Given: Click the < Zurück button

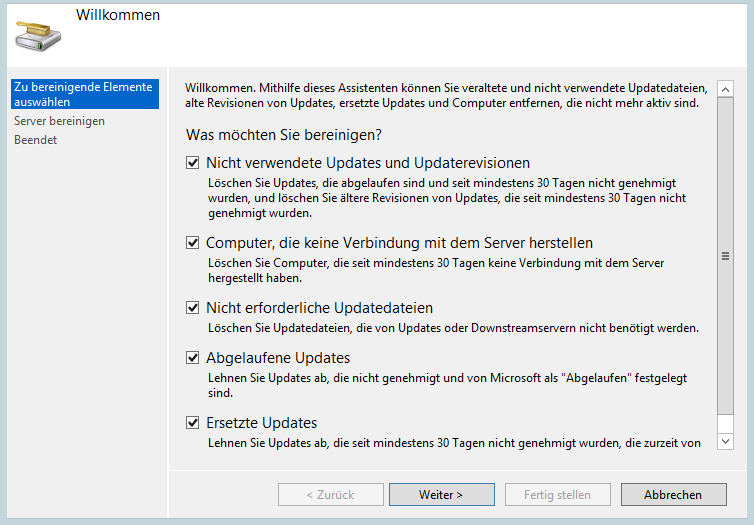Looking at the screenshot, I should (x=330, y=495).
